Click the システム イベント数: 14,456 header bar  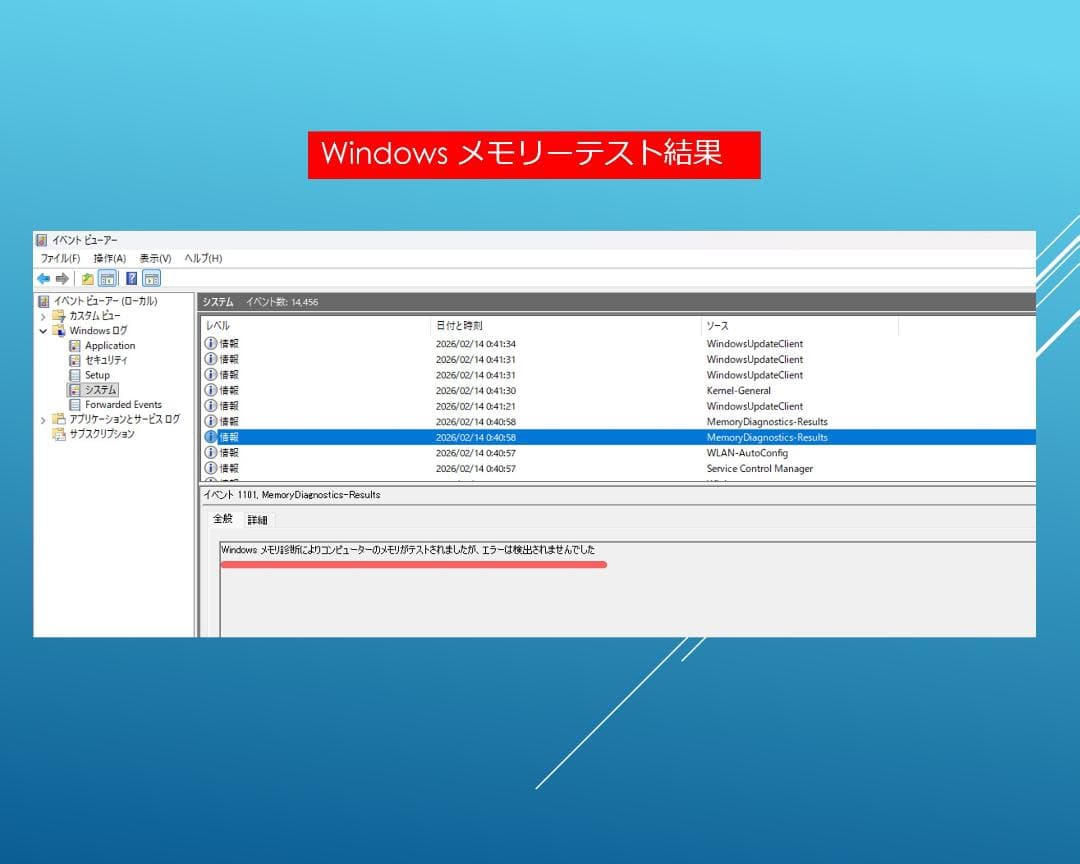click(x=617, y=302)
